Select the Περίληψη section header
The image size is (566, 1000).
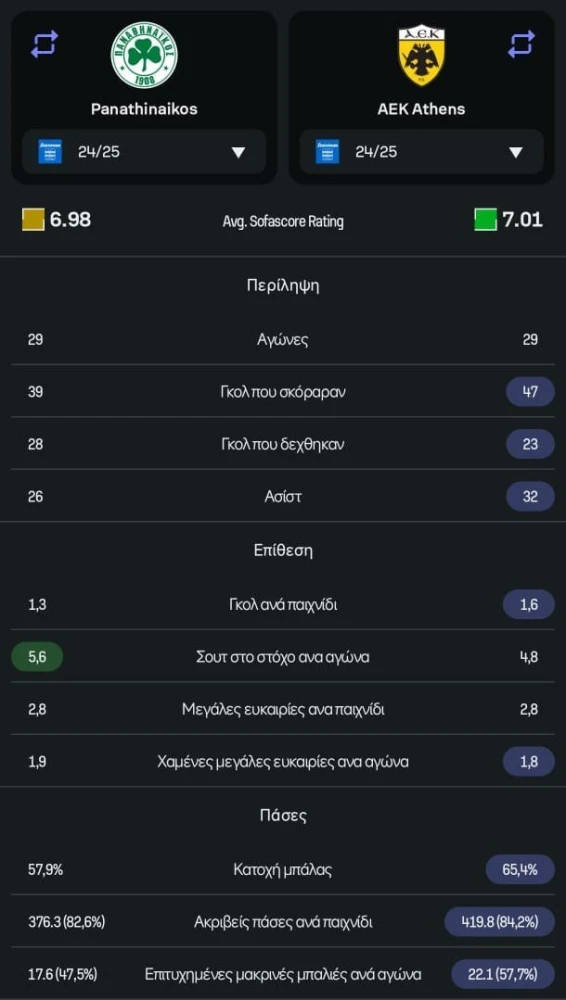coord(283,286)
